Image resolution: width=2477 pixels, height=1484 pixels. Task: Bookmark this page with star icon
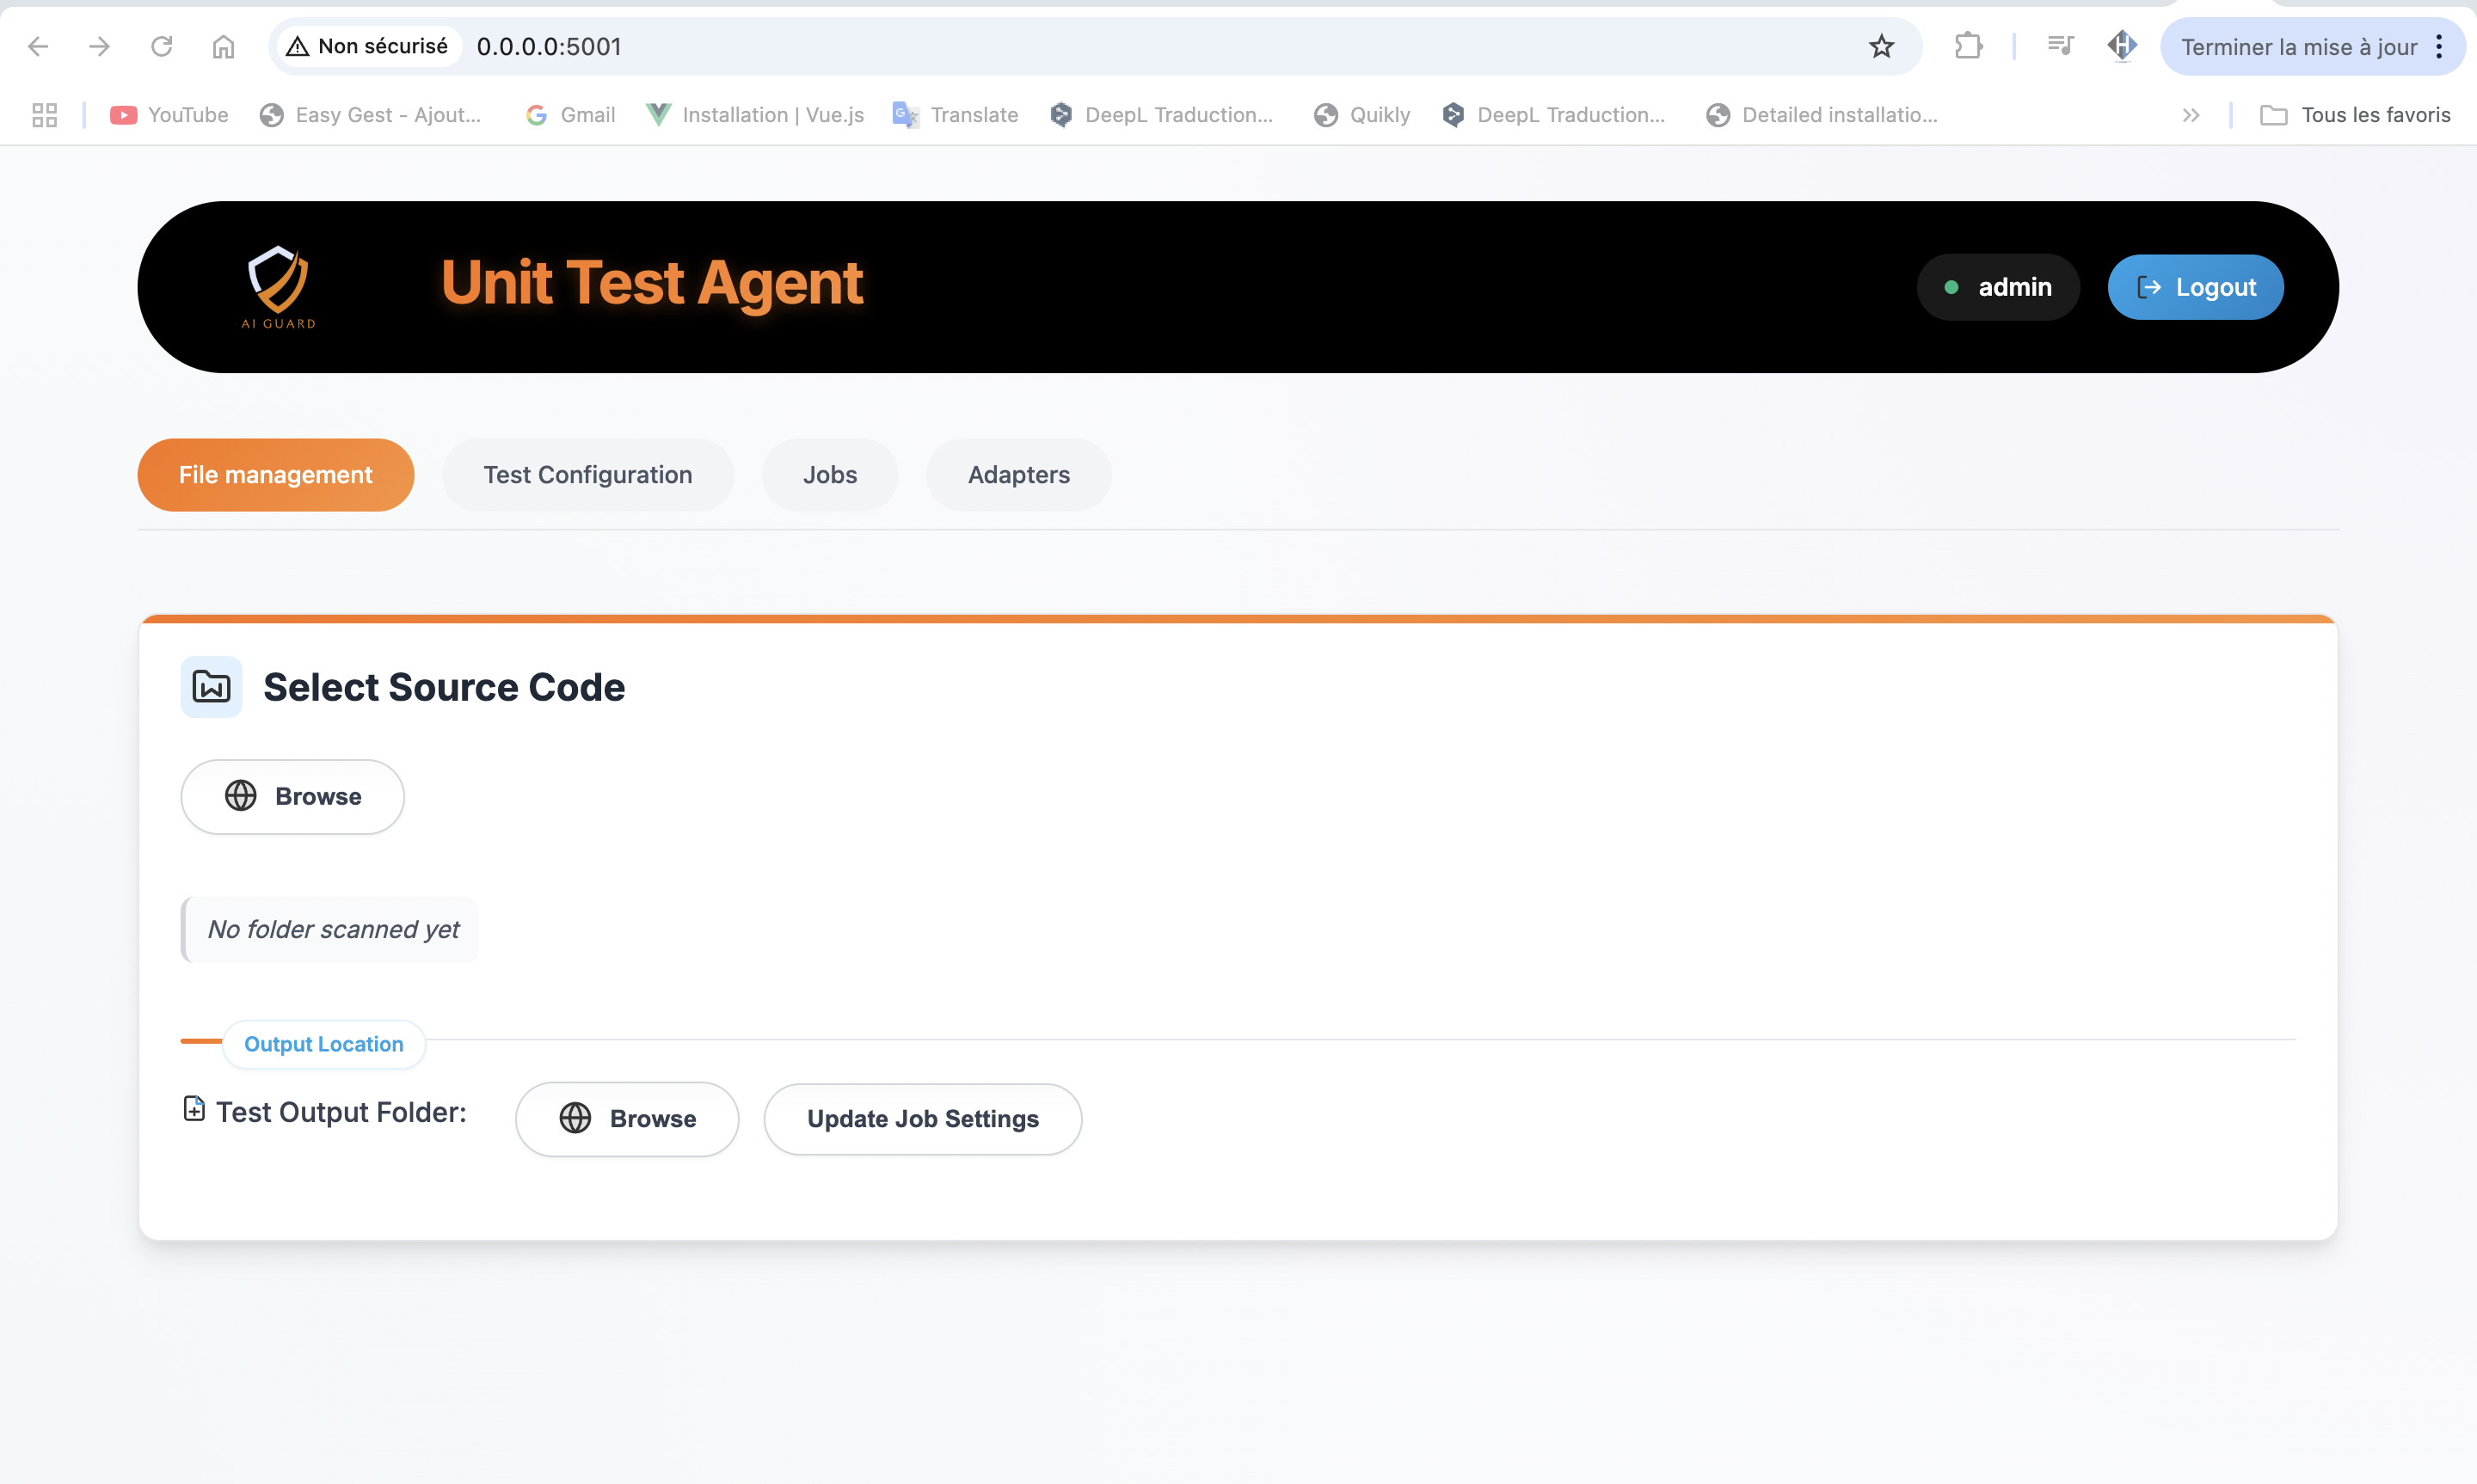(1881, 46)
